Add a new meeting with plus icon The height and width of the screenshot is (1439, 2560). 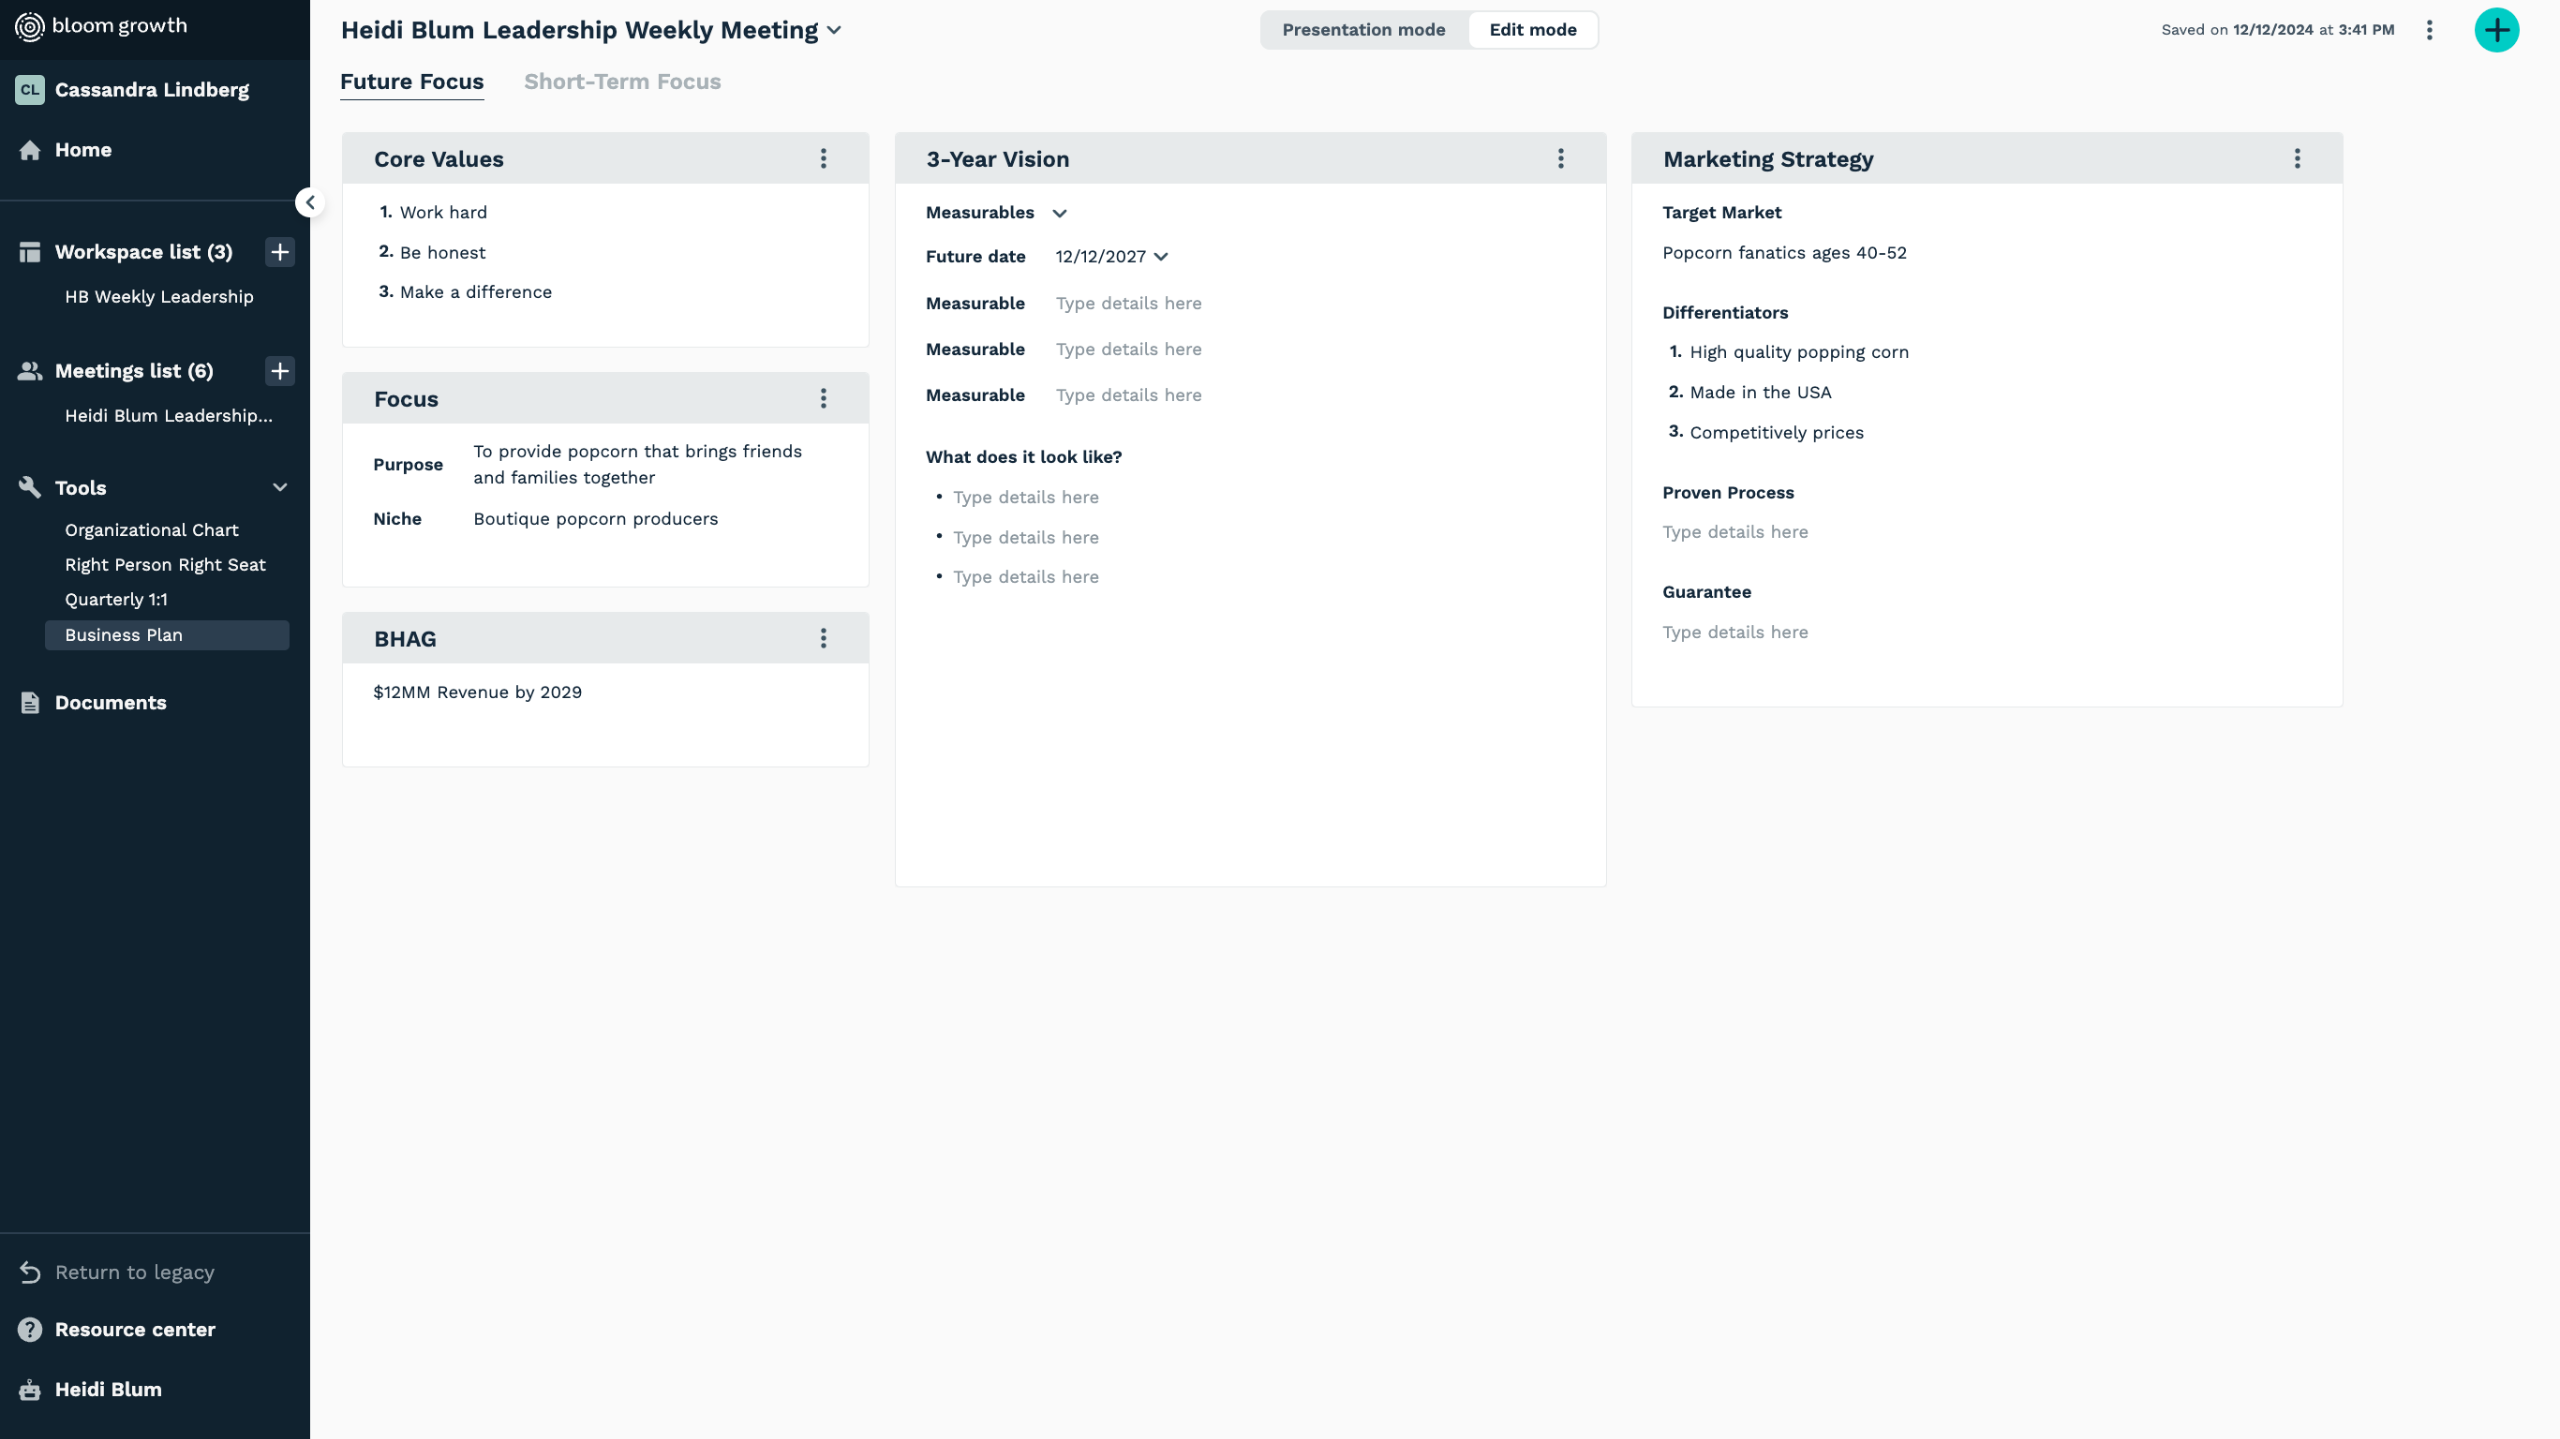(280, 371)
